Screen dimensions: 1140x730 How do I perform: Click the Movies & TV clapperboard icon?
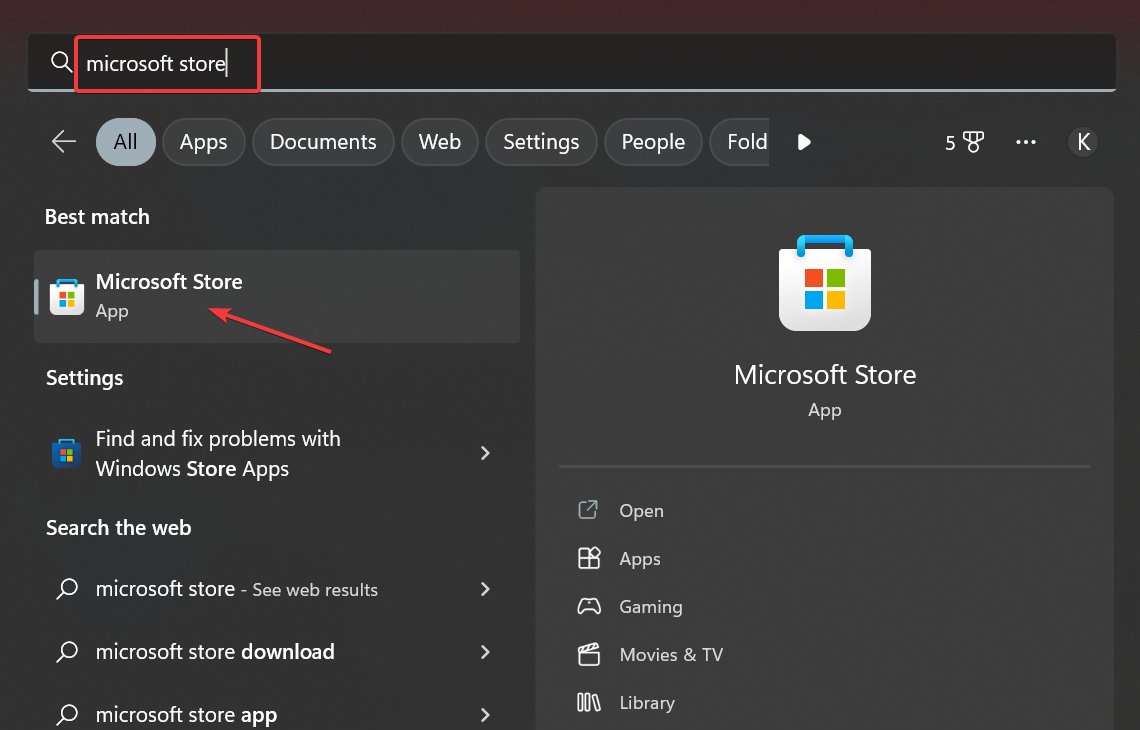(x=589, y=654)
